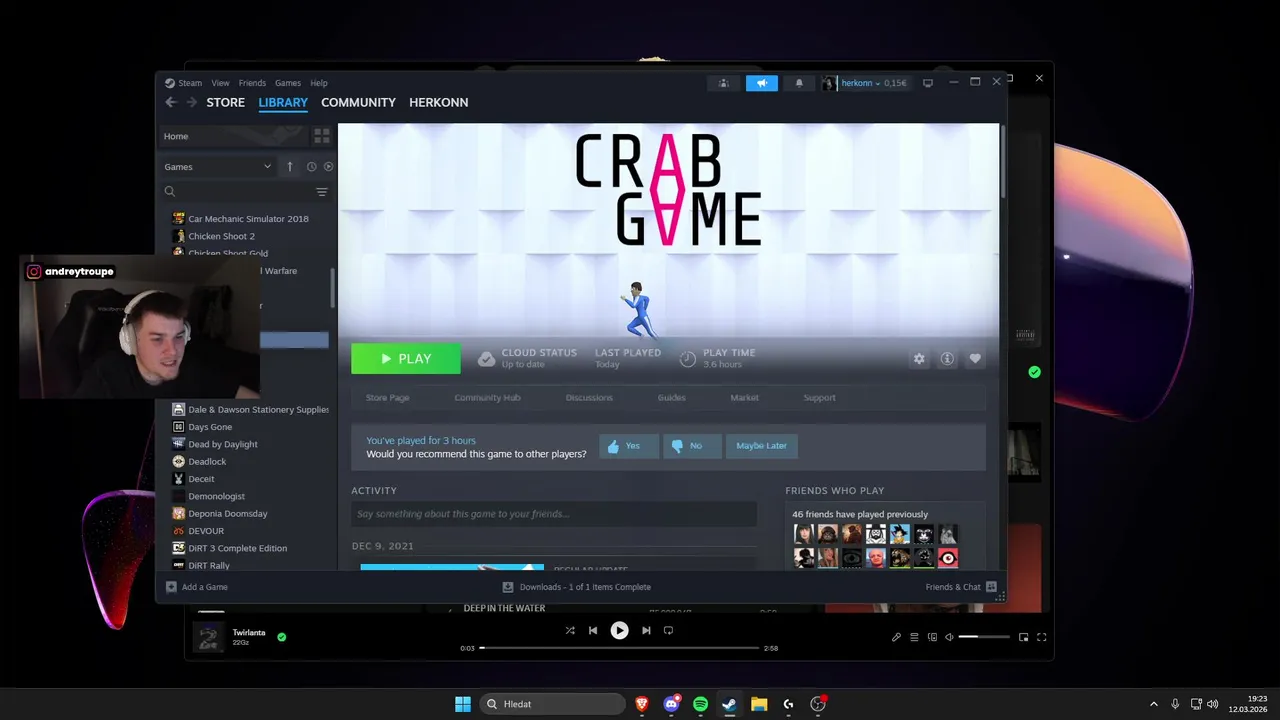Viewport: 1280px width, 720px height.
Task: Toggle saved checkmark next to Twirlanta track
Action: pyautogui.click(x=282, y=636)
